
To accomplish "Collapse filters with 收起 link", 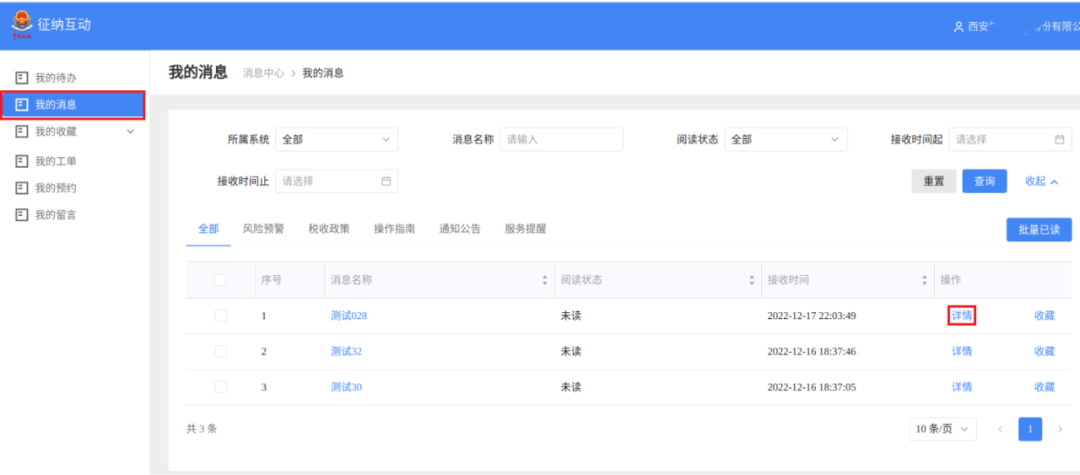I will pyautogui.click(x=1041, y=181).
